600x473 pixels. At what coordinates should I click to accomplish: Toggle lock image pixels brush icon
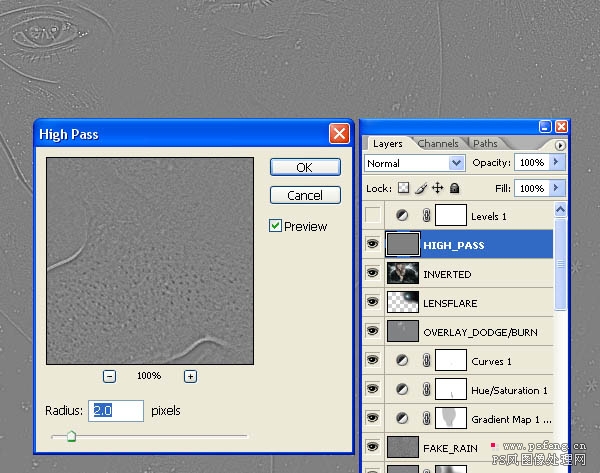(421, 188)
